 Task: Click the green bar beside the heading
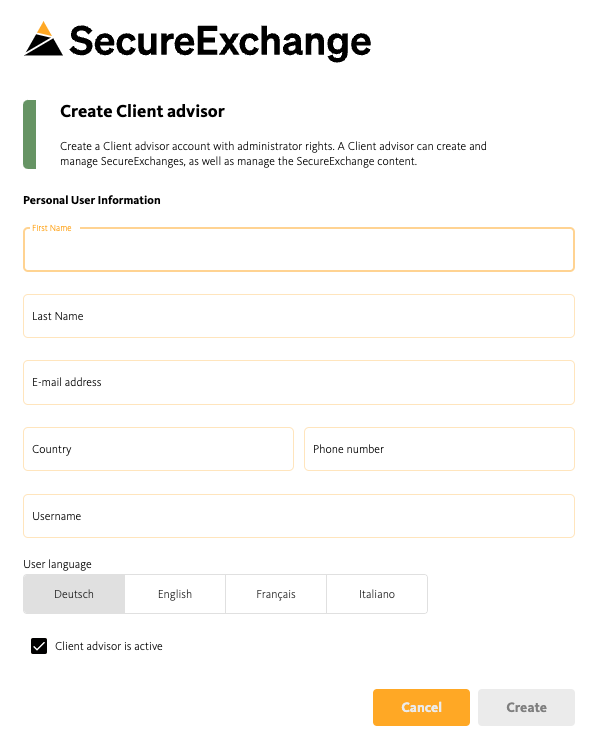pyautogui.click(x=29, y=135)
